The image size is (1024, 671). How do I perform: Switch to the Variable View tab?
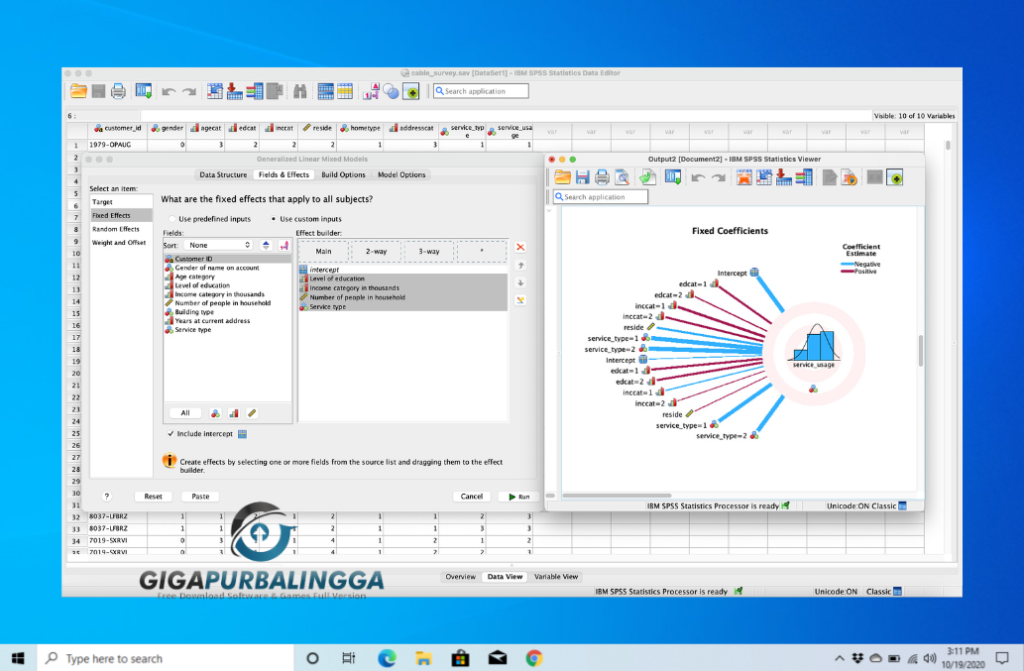click(556, 576)
